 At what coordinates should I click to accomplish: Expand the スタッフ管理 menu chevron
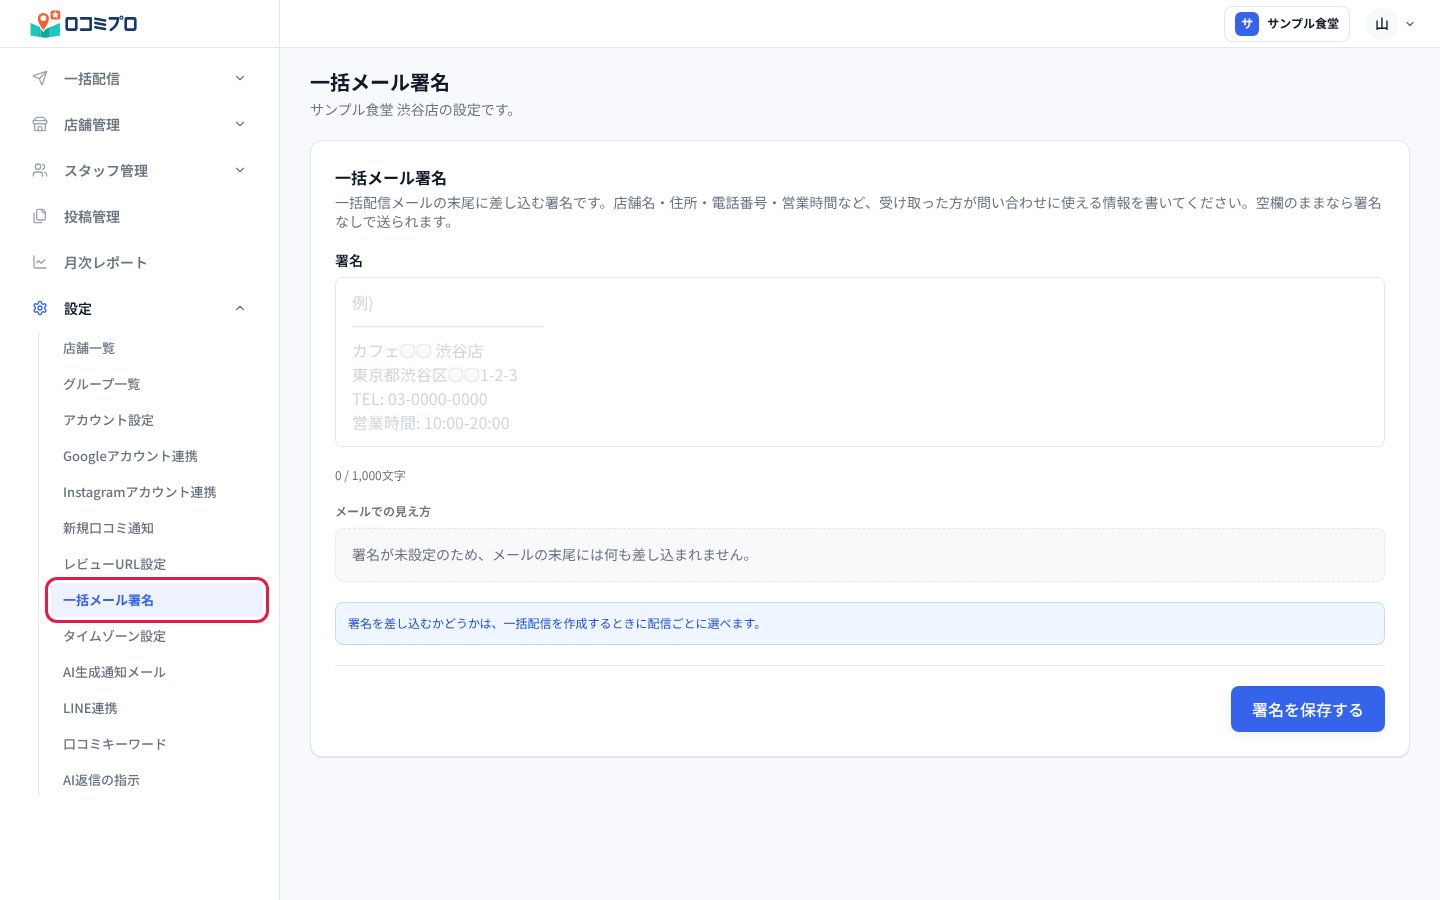click(240, 170)
